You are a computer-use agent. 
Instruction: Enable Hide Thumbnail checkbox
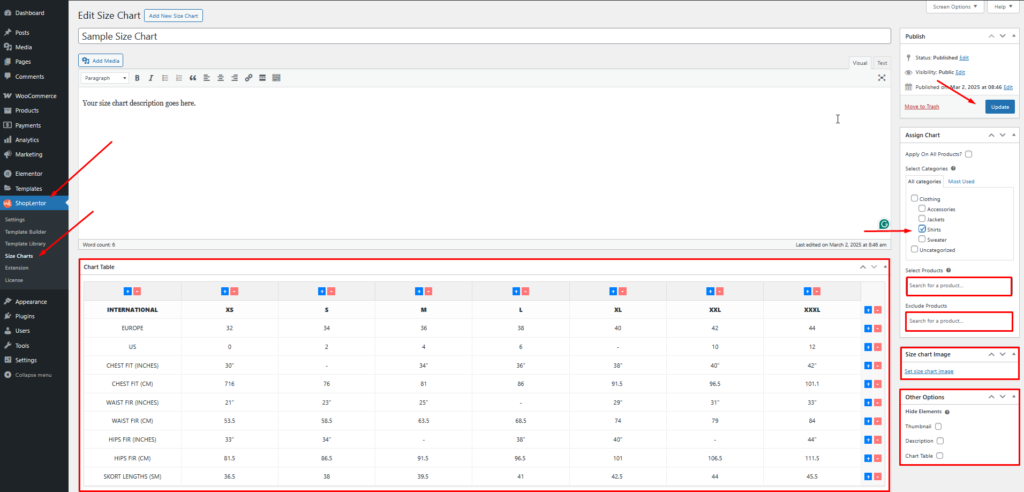click(938, 426)
